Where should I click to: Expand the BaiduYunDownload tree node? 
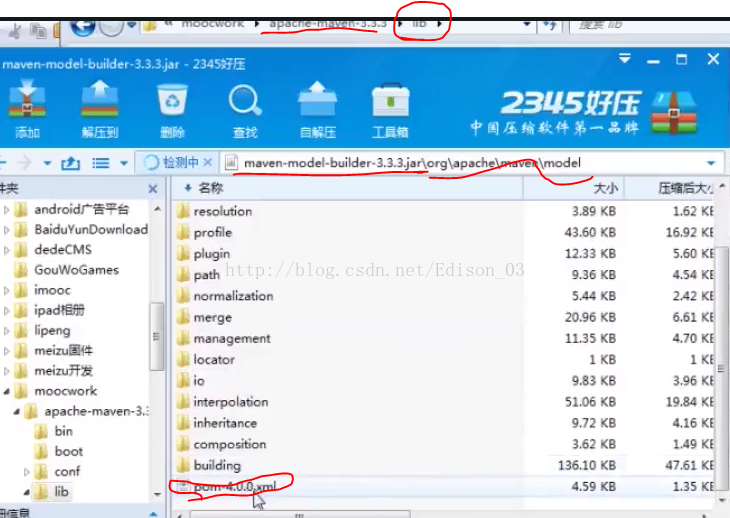pos(6,230)
